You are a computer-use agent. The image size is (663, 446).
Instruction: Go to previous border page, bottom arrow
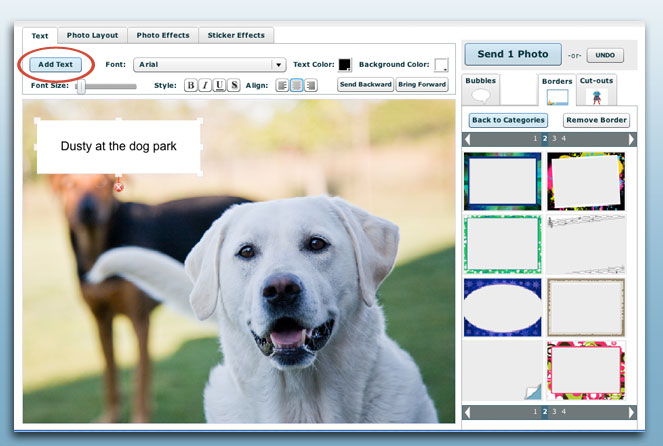click(x=467, y=412)
